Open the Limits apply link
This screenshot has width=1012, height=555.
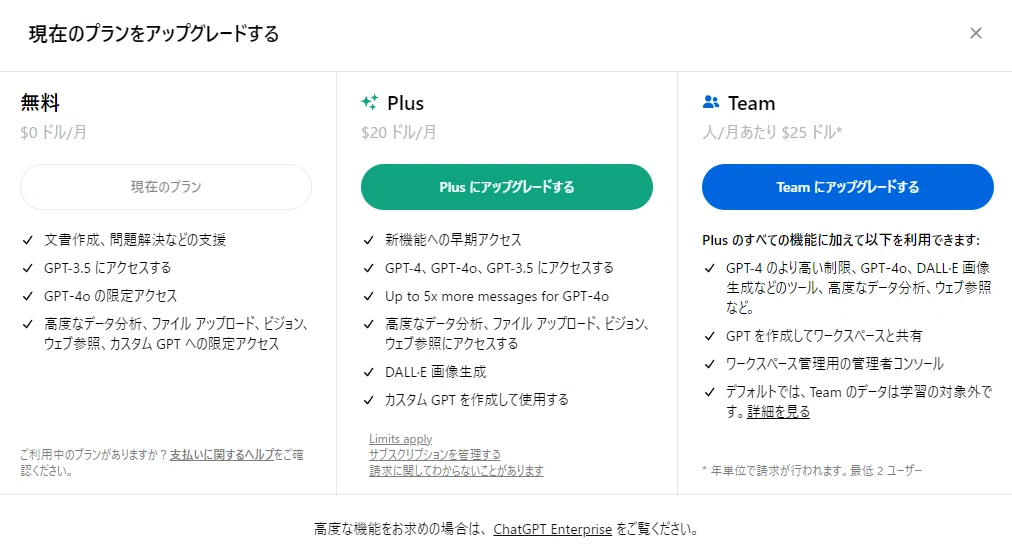[x=400, y=439]
